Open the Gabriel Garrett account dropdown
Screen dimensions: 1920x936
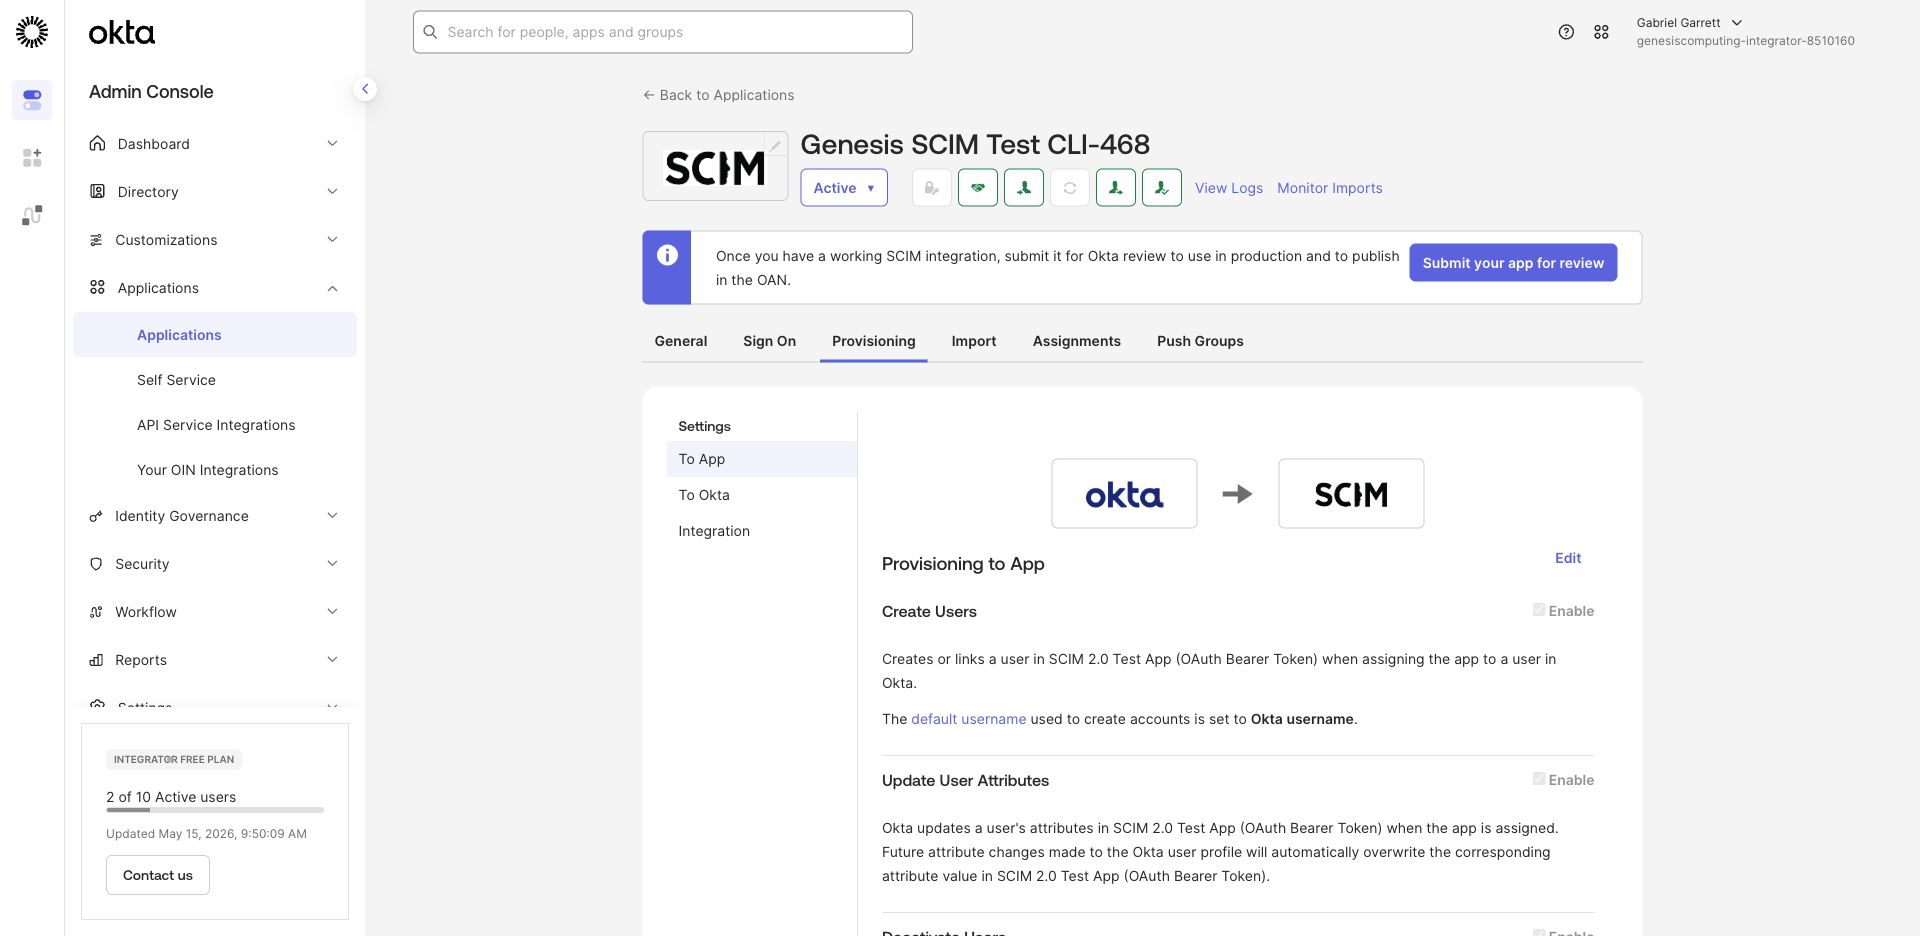(x=1745, y=32)
